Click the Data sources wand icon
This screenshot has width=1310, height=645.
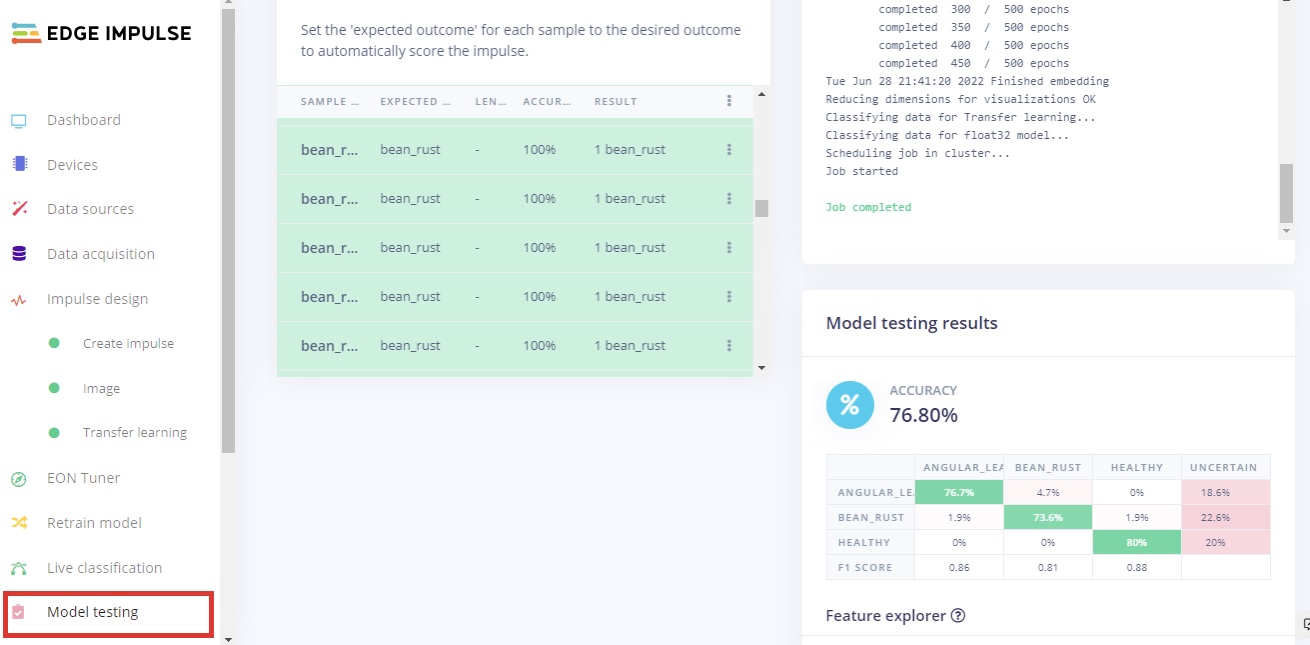[19, 209]
